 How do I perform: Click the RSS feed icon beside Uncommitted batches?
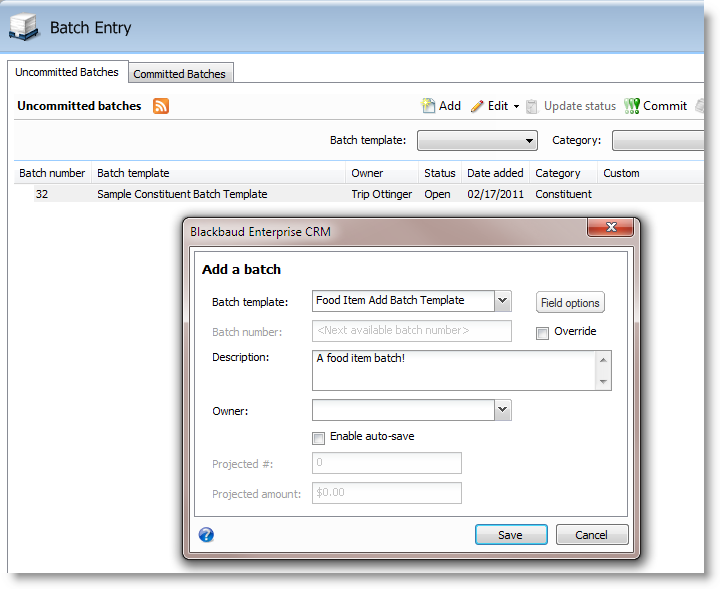[161, 106]
